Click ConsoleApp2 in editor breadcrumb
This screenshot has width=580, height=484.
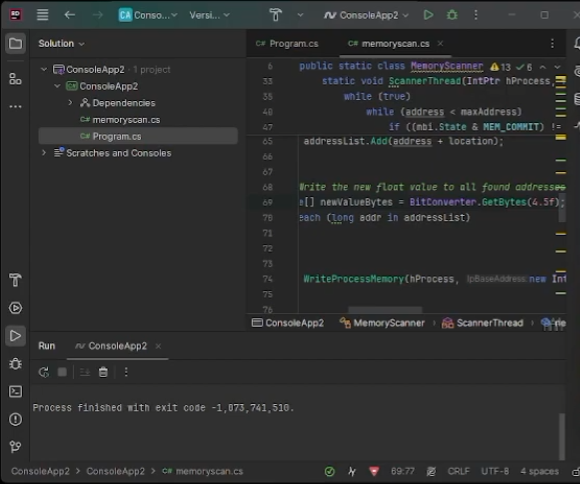(x=288, y=323)
